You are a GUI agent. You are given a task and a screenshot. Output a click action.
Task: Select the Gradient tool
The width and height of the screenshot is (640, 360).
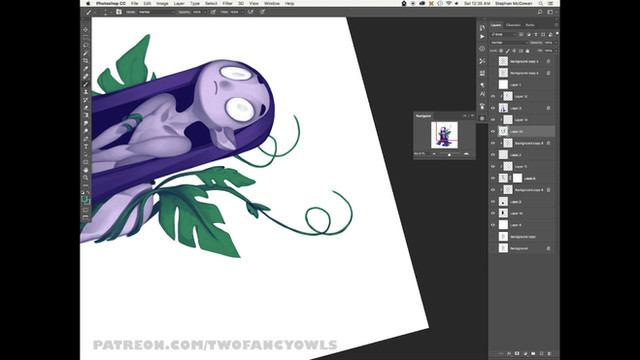click(85, 116)
